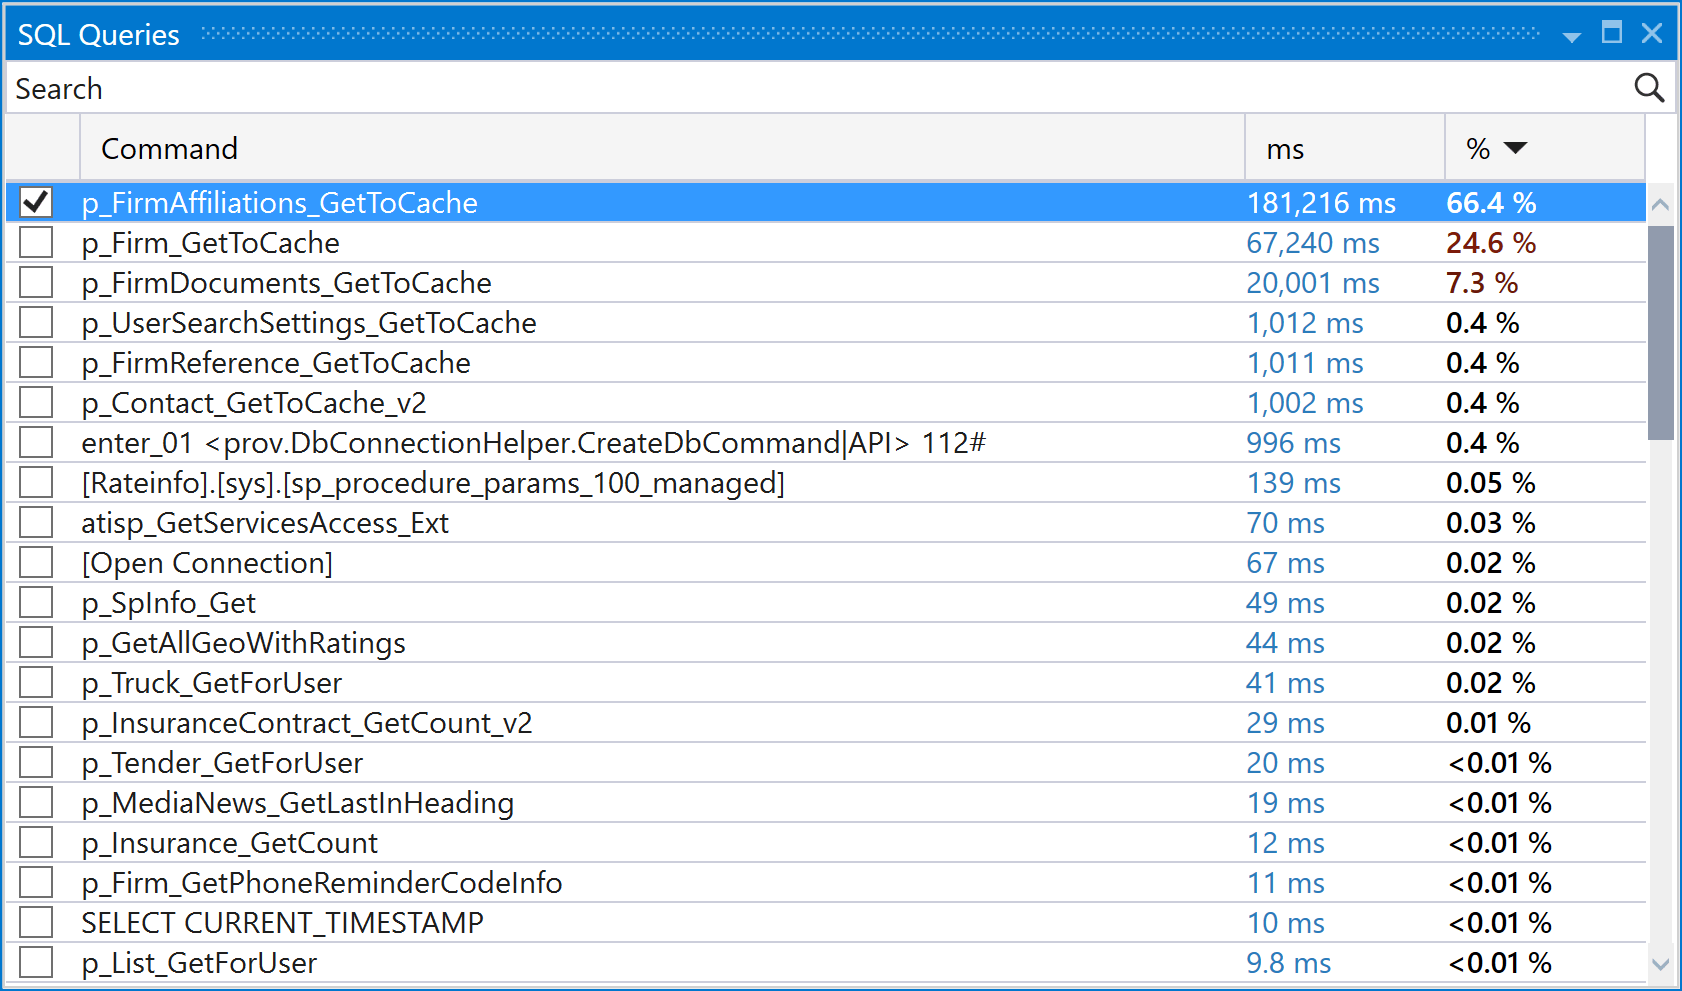
Task: Sort by the ms column header
Action: [x=1285, y=149]
